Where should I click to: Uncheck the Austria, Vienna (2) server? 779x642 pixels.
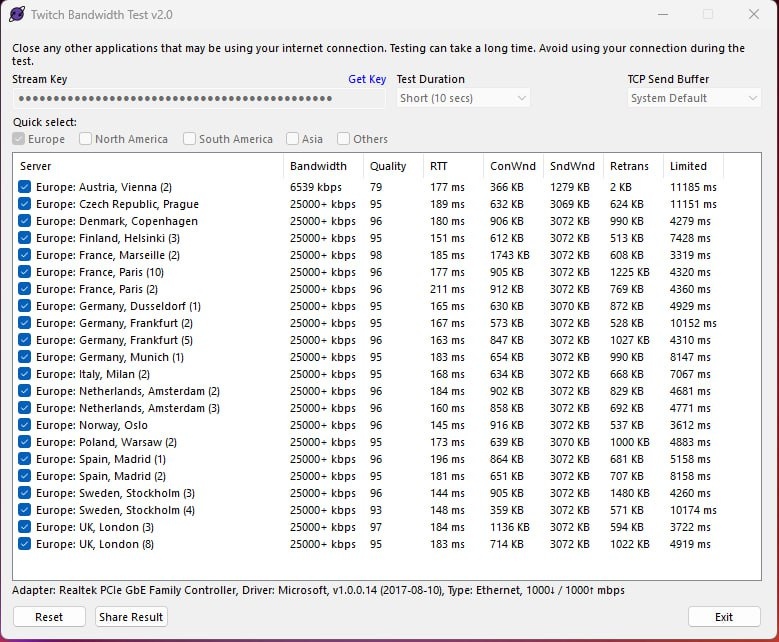(x=24, y=187)
